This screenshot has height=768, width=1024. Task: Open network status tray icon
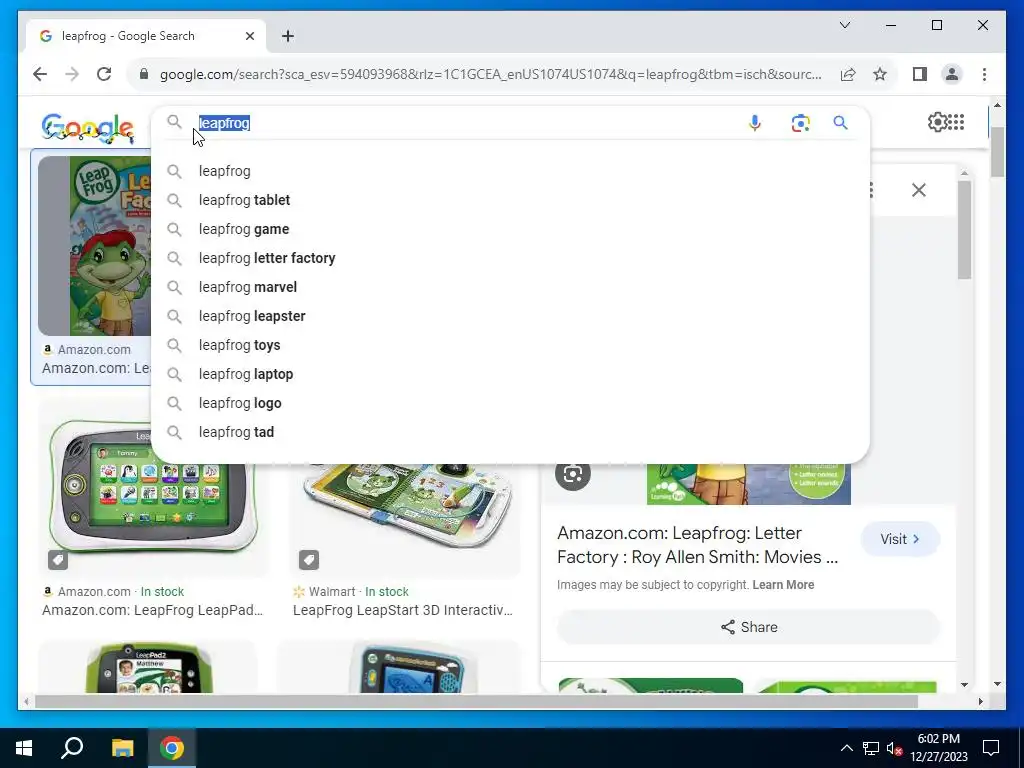pos(871,748)
